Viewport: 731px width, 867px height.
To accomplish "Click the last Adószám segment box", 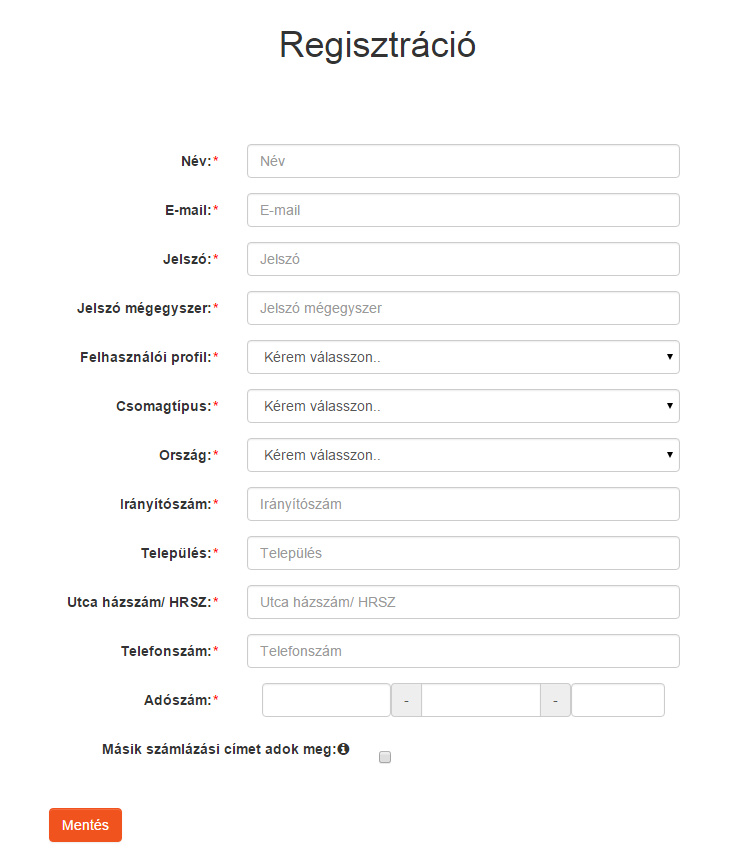I will [618, 700].
